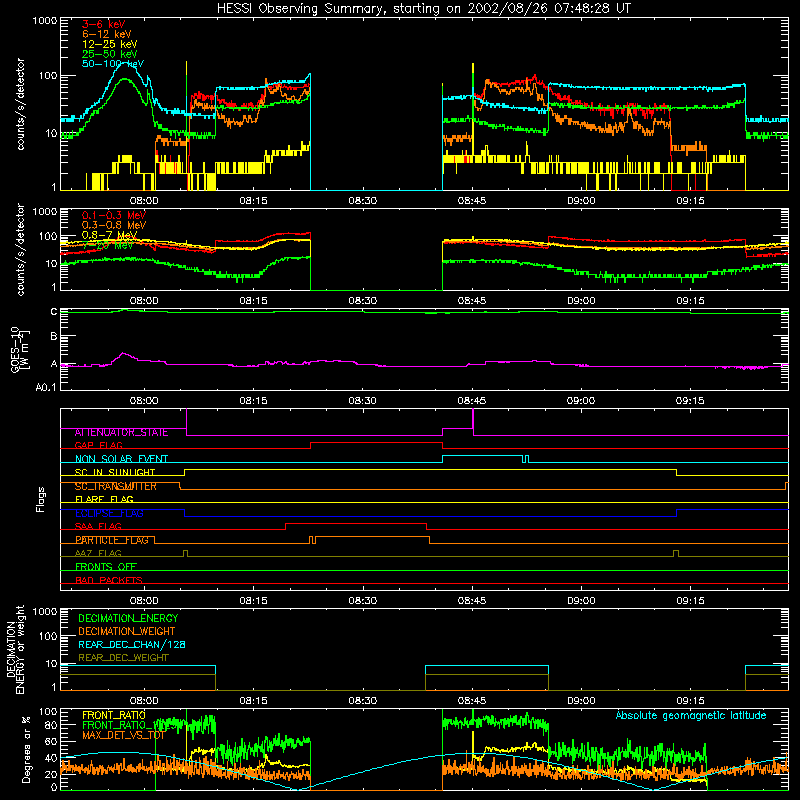
Task: Click the MAX_DET_VS_TOT legend label
Action: coord(123,735)
